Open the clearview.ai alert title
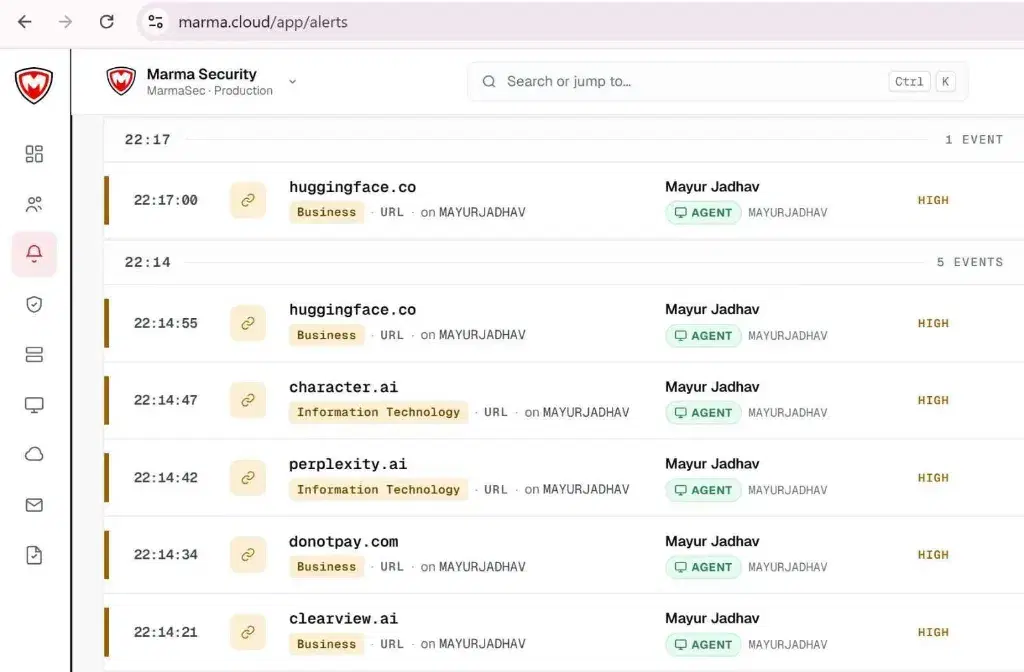This screenshot has width=1024, height=672. click(344, 618)
